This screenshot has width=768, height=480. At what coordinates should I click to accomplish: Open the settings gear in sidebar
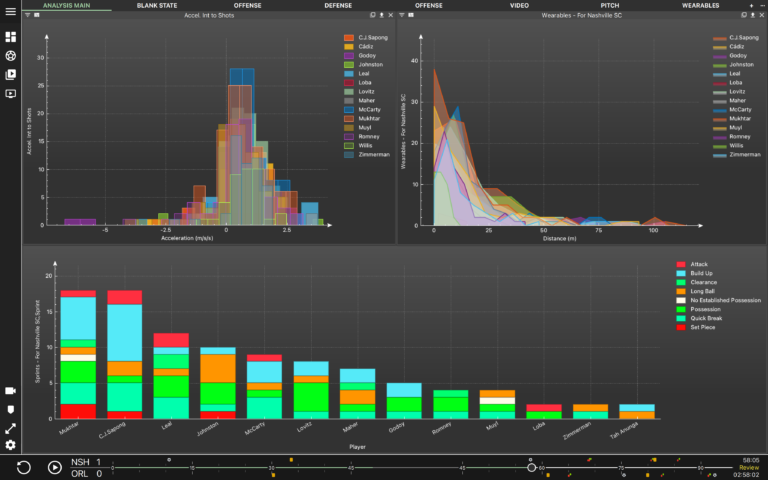(10, 445)
